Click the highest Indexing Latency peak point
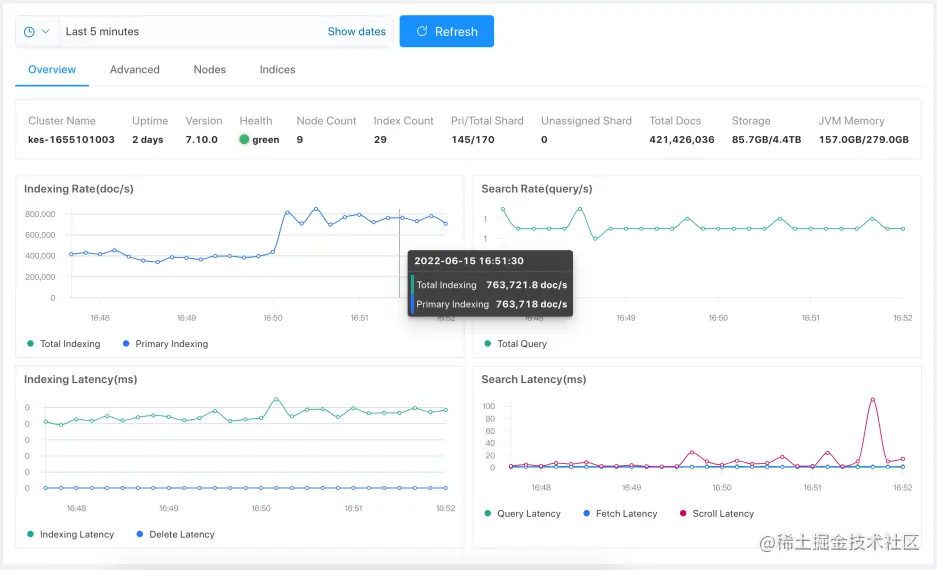The height and width of the screenshot is (570, 937). (x=276, y=399)
